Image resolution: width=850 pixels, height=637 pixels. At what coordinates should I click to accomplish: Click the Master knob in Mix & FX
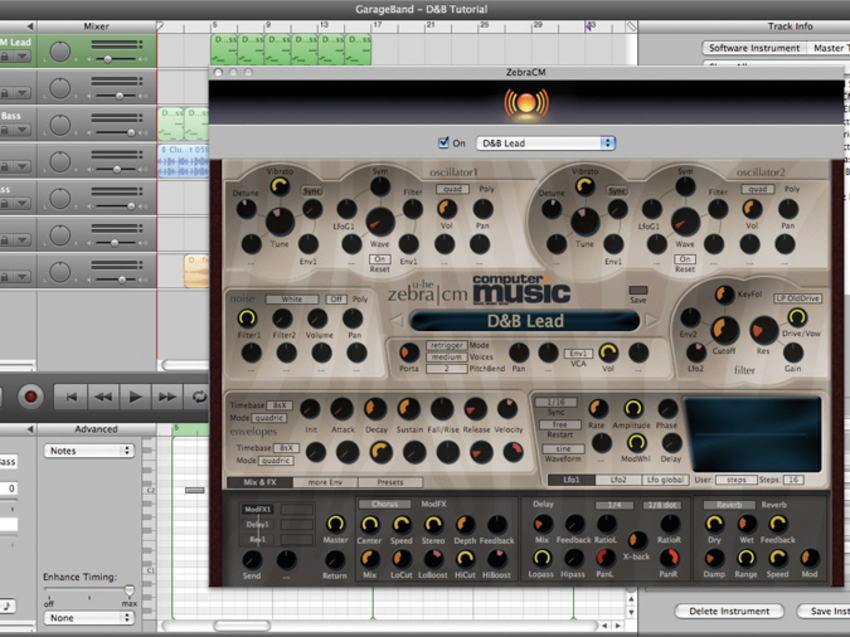click(x=335, y=524)
